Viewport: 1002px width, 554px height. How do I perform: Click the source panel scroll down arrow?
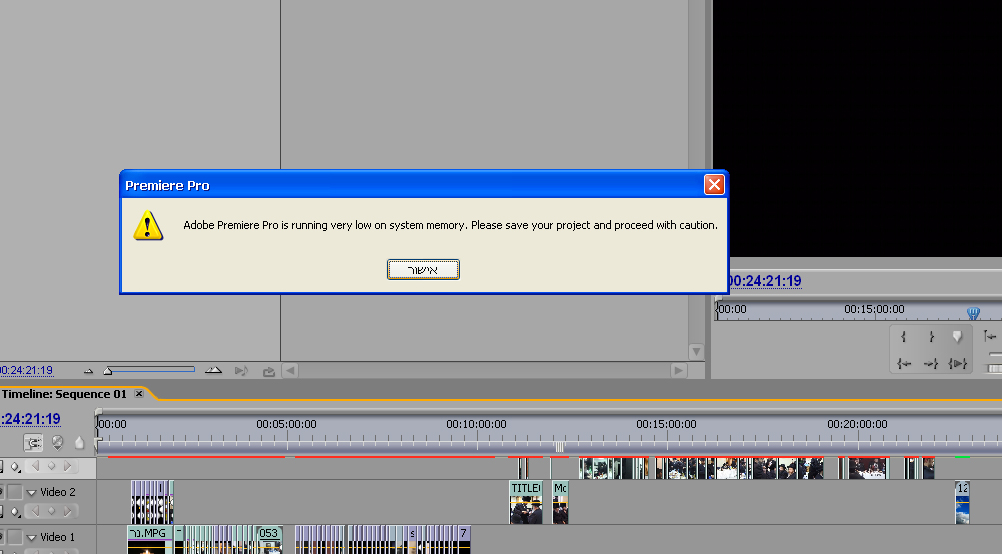696,351
